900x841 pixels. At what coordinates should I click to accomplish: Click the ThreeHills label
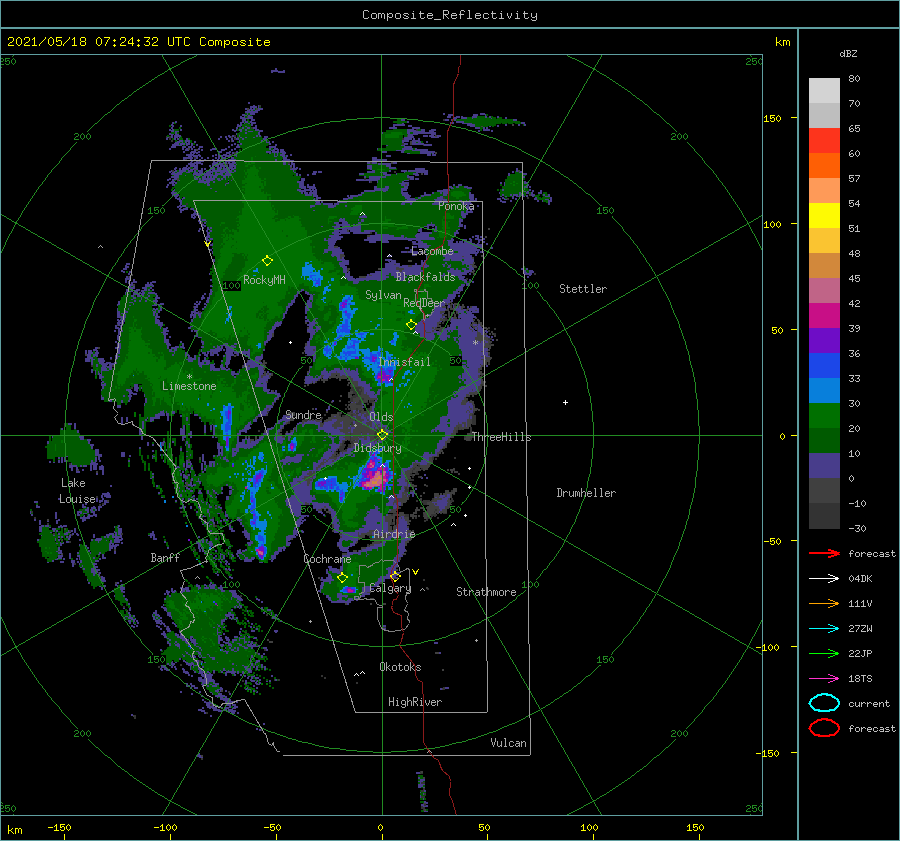pos(501,437)
